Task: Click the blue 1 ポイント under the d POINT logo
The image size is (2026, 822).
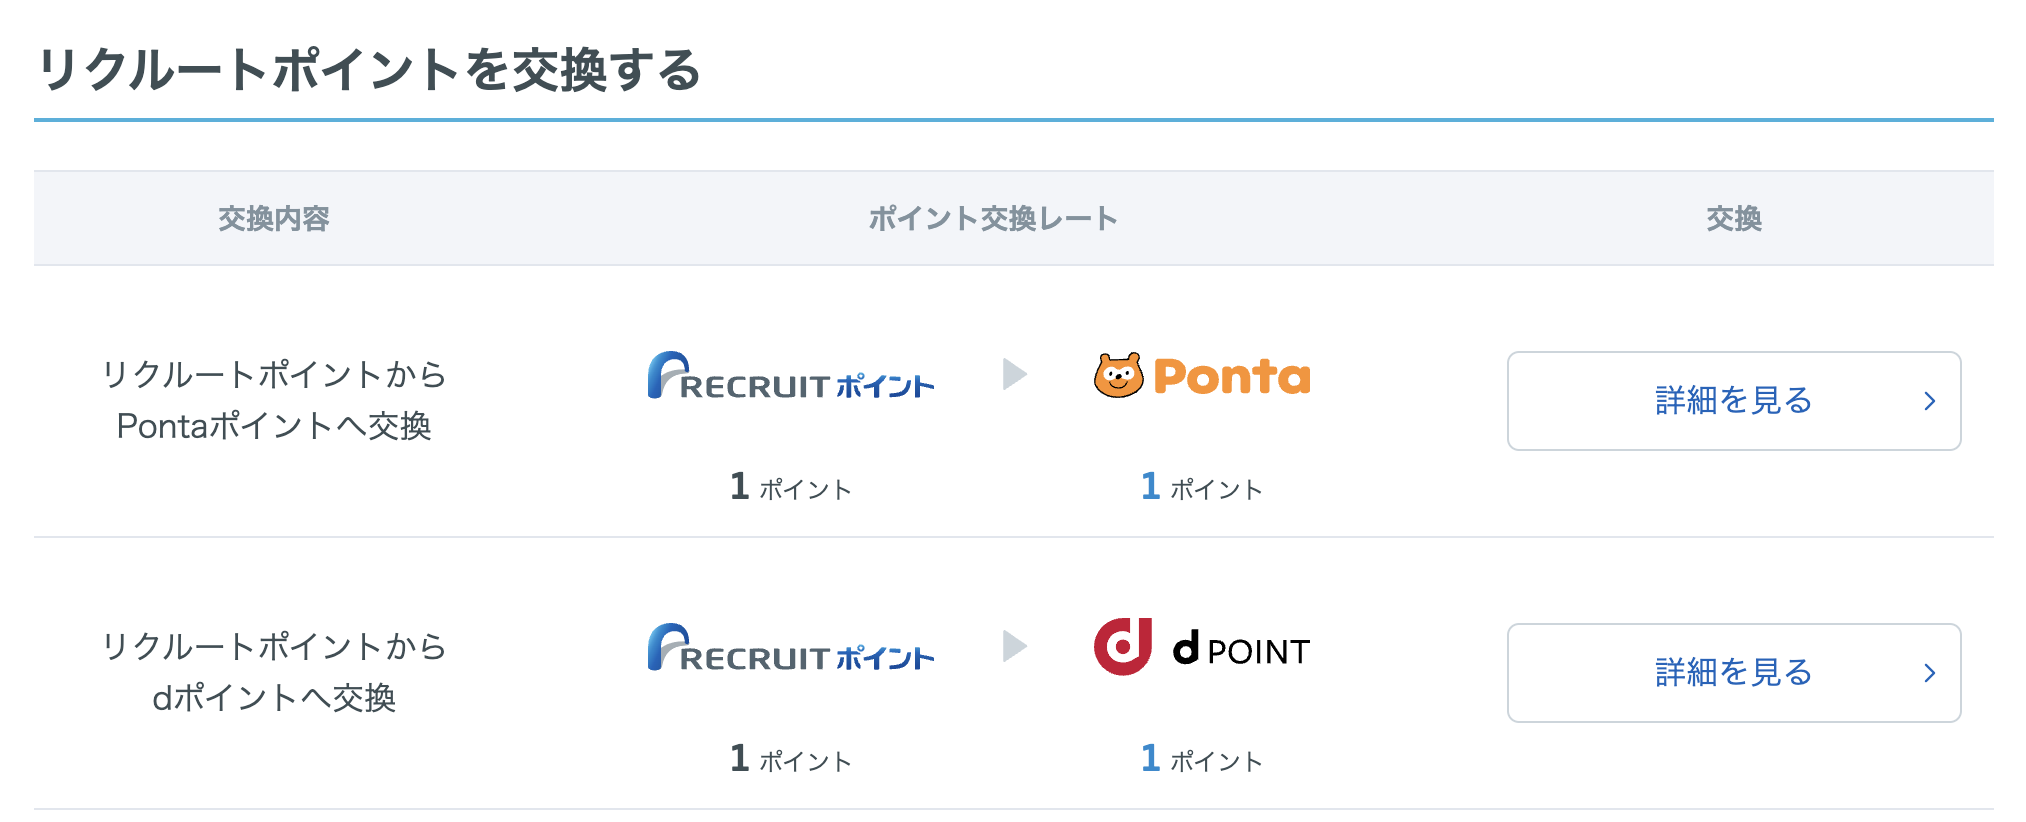Action: 1201,759
